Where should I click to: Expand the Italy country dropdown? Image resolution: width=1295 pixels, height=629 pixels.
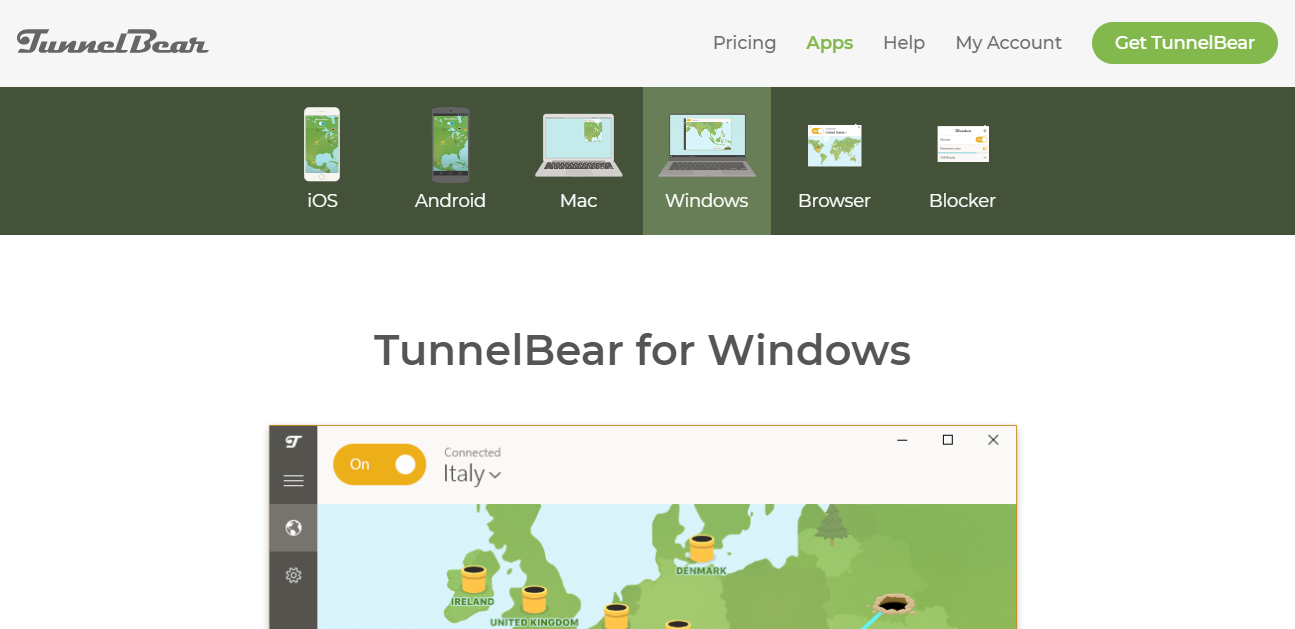(x=472, y=474)
